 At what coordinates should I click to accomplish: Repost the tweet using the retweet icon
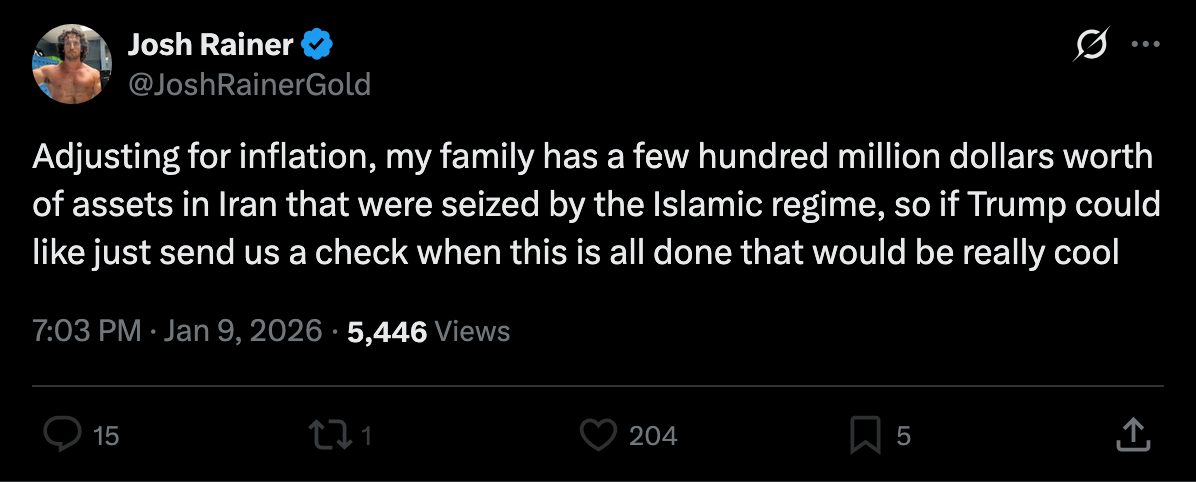[328, 434]
